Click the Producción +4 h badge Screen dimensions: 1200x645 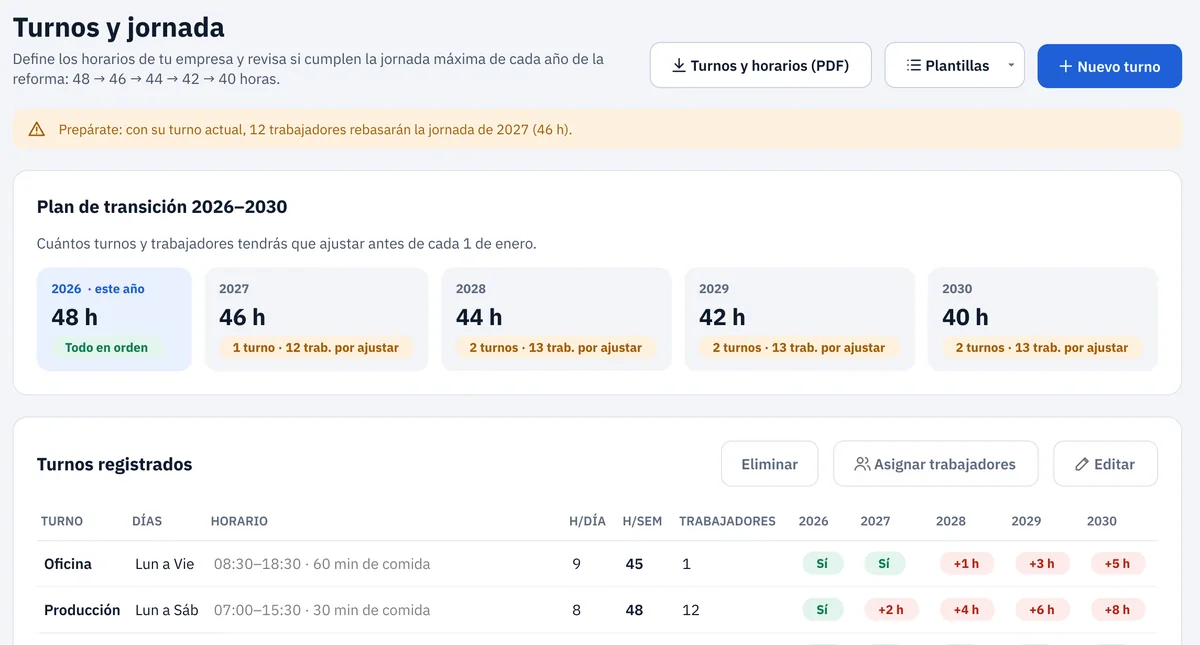966,610
